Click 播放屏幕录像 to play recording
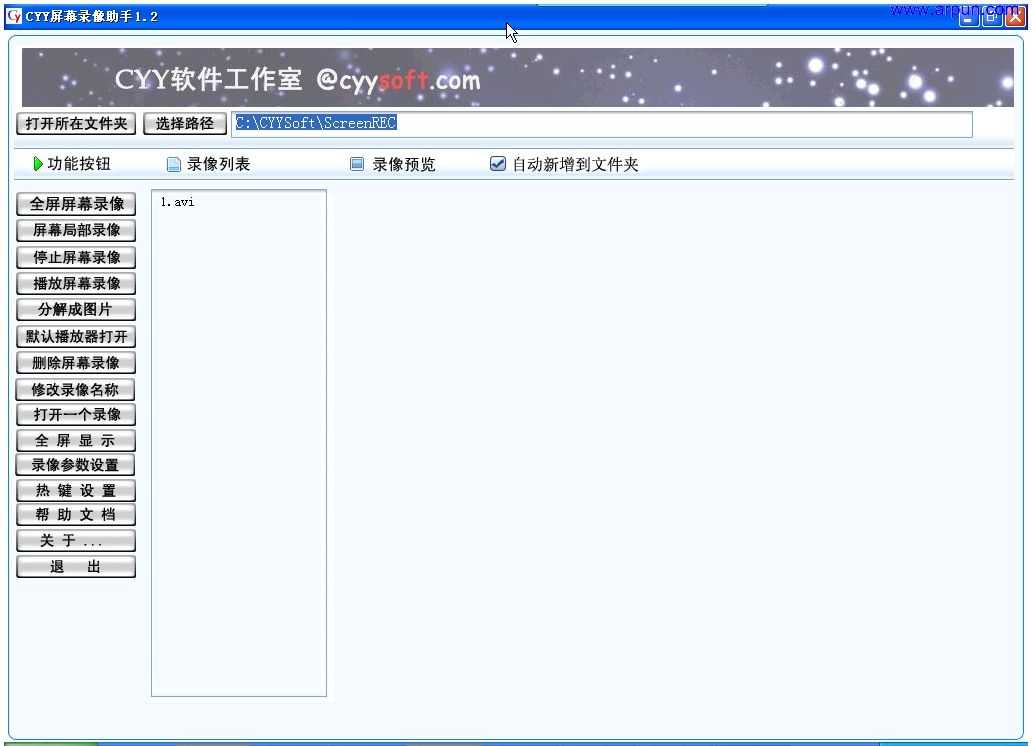The width and height of the screenshot is (1032, 746). point(76,284)
